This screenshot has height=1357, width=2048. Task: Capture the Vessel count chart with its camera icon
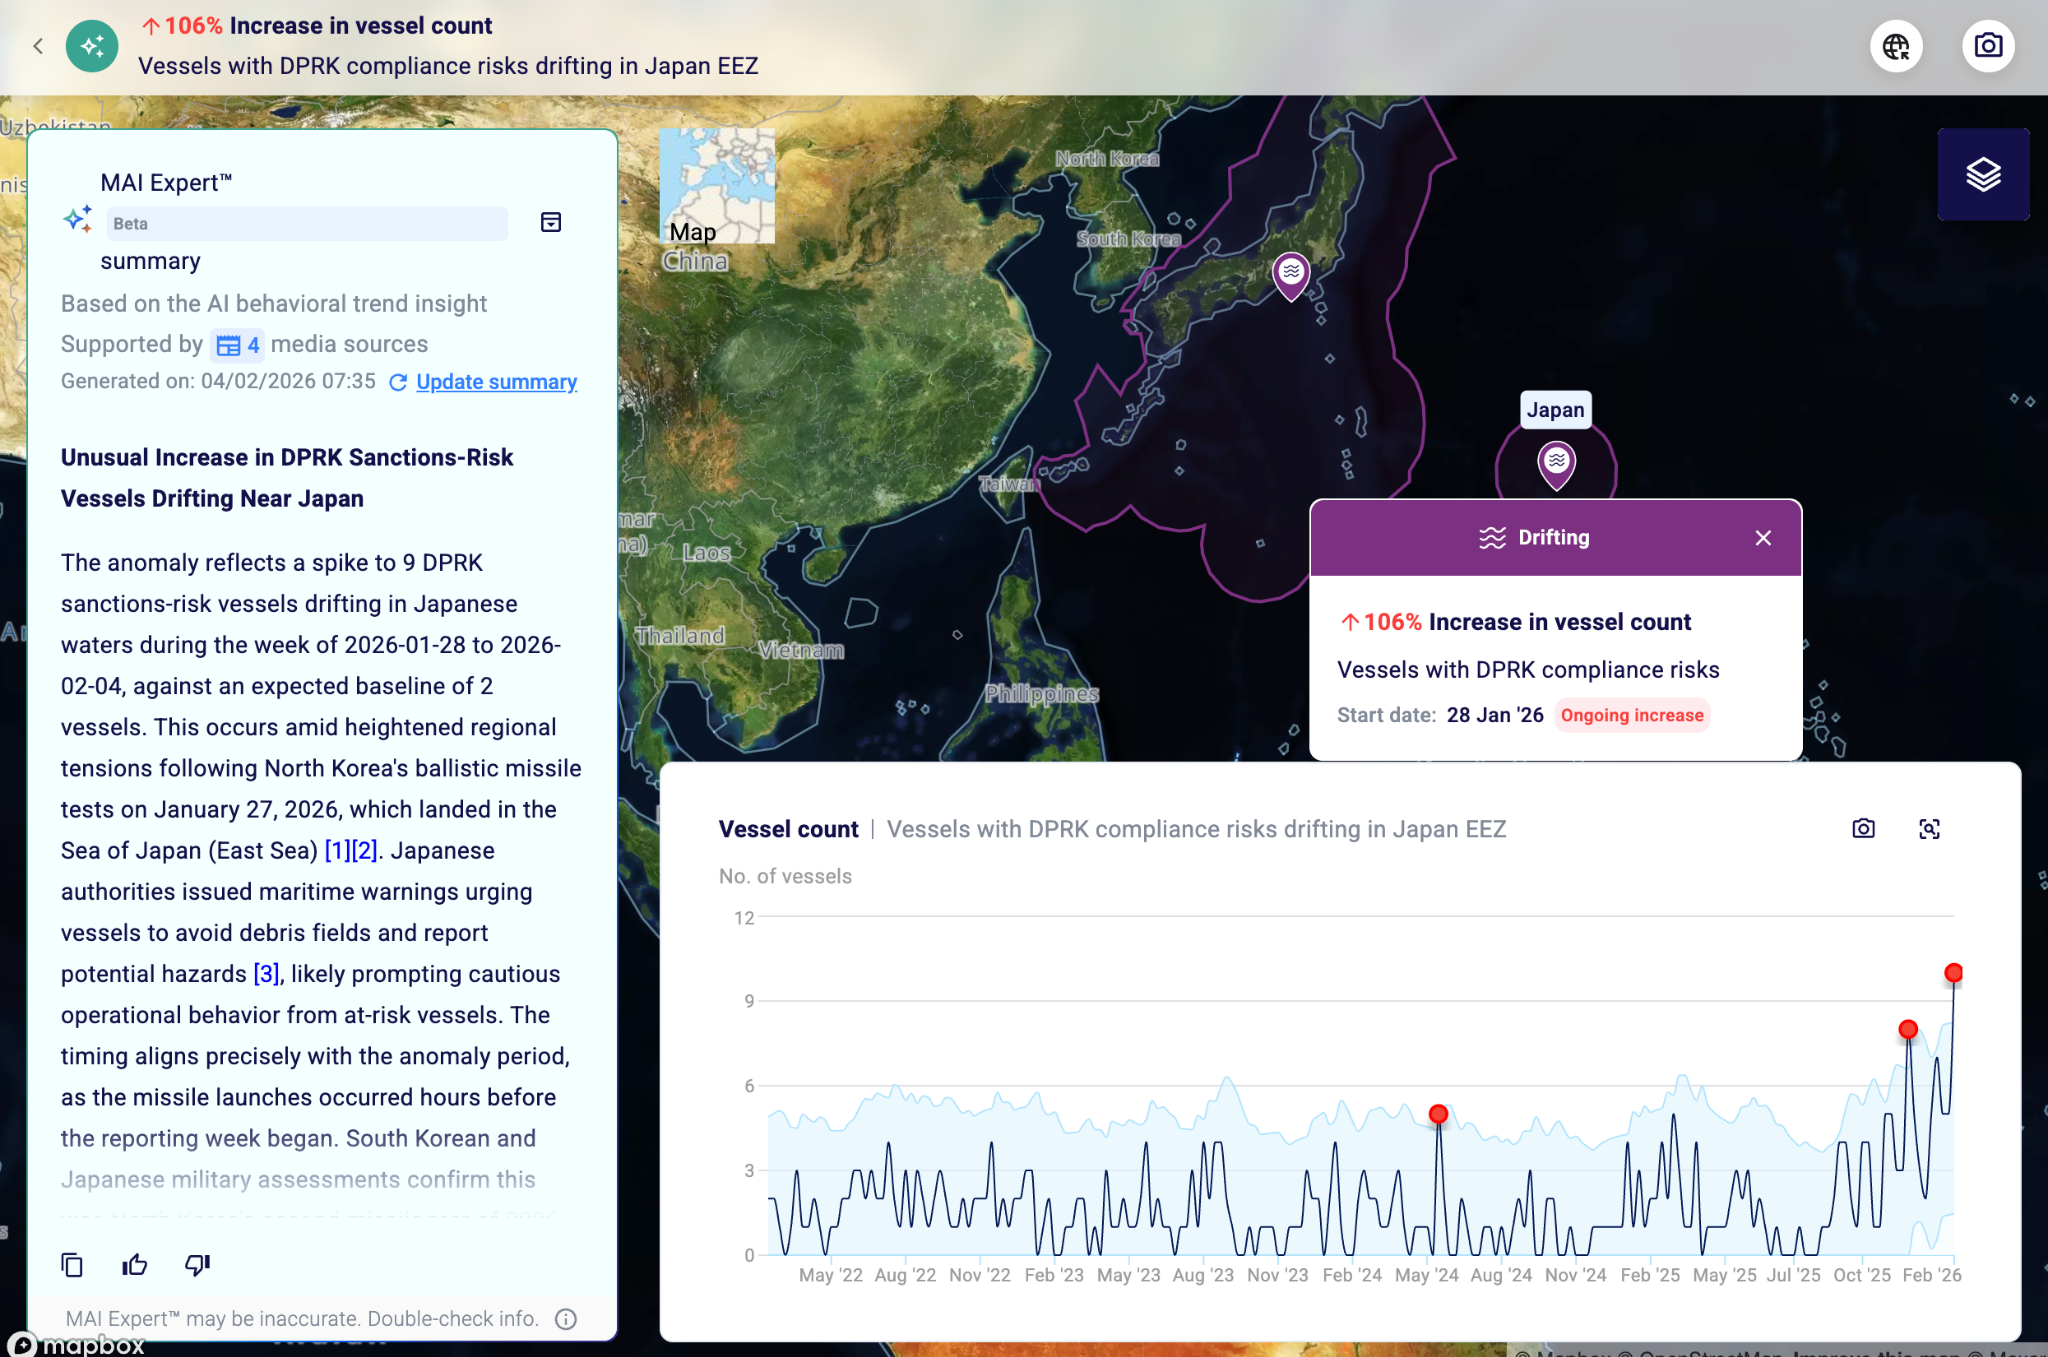[x=1864, y=828]
